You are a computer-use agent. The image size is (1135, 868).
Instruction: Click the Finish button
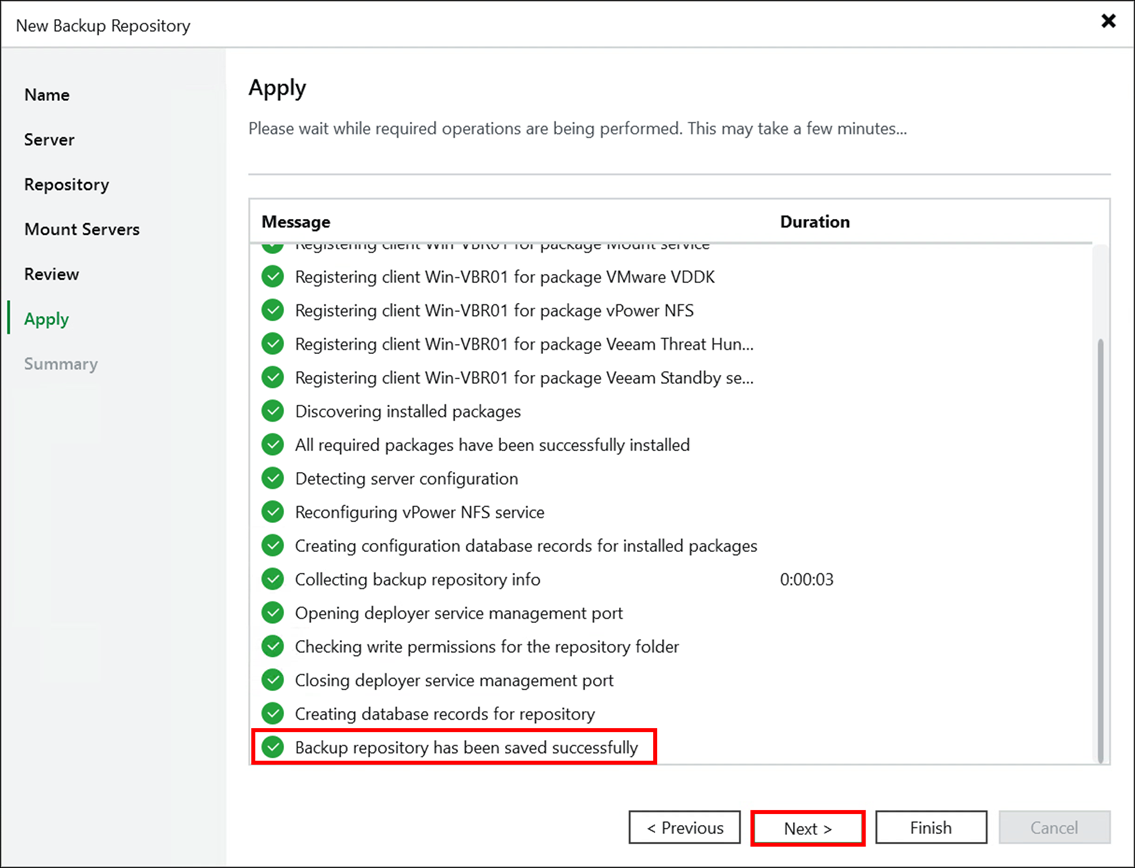(x=930, y=828)
